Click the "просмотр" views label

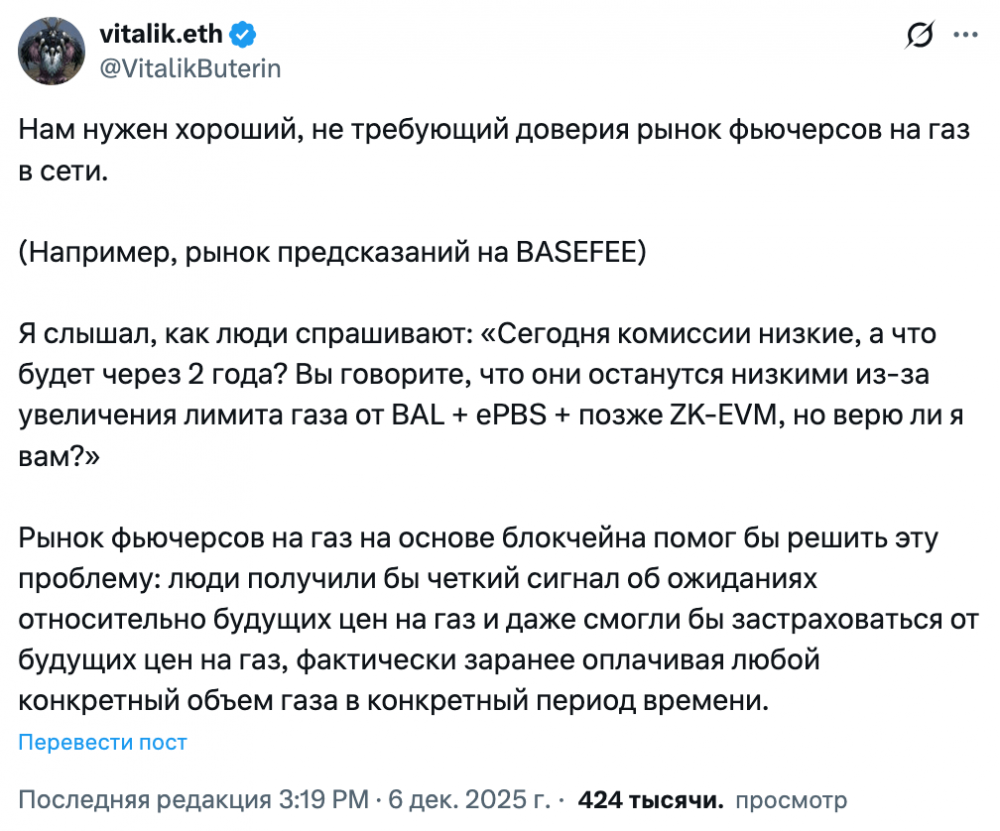[x=790, y=800]
